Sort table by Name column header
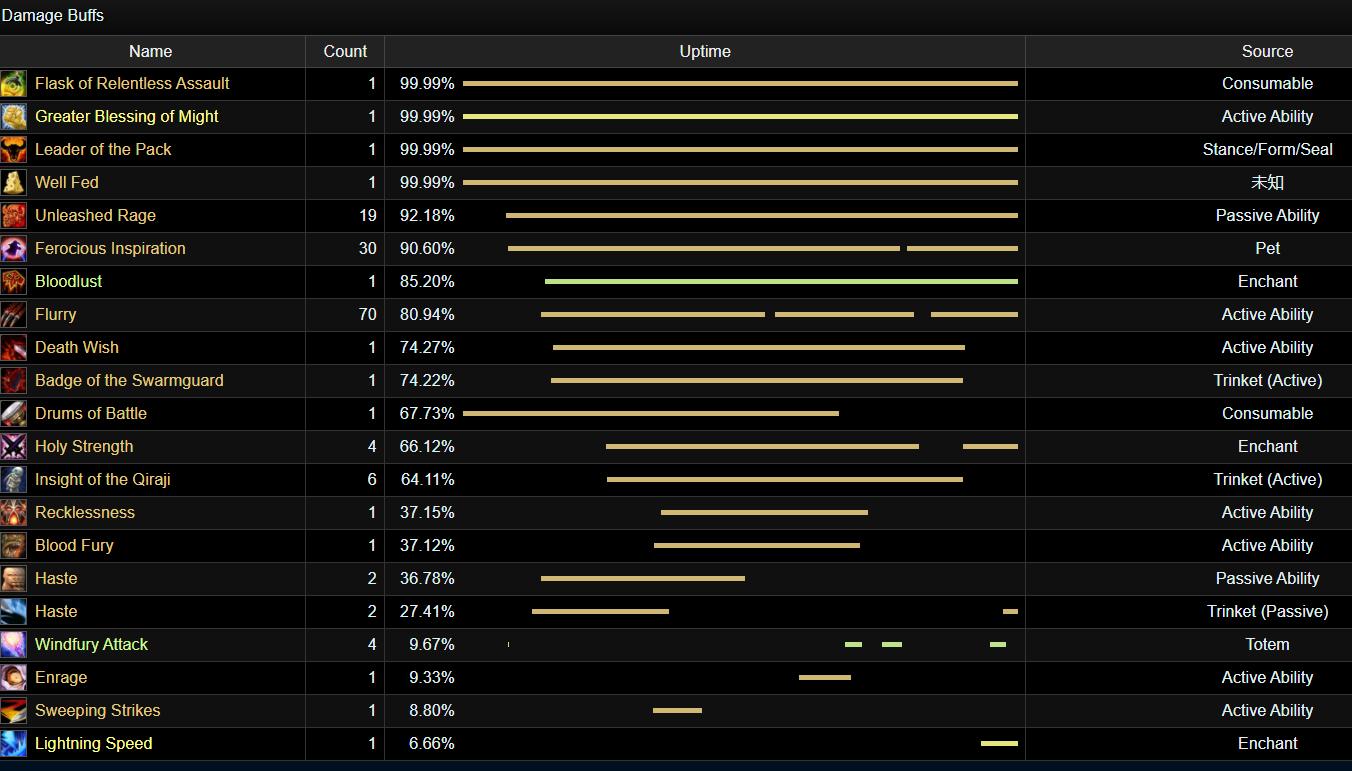This screenshot has width=1352, height=771. [151, 52]
